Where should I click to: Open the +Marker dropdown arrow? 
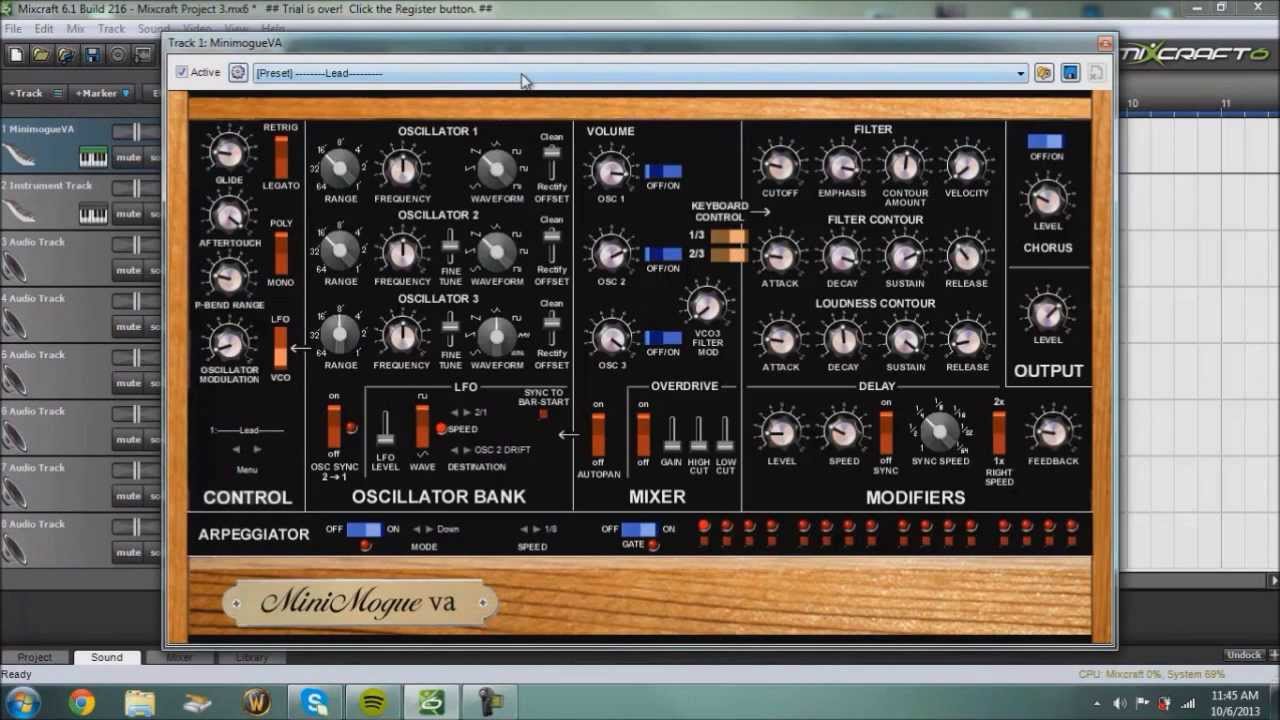click(126, 93)
